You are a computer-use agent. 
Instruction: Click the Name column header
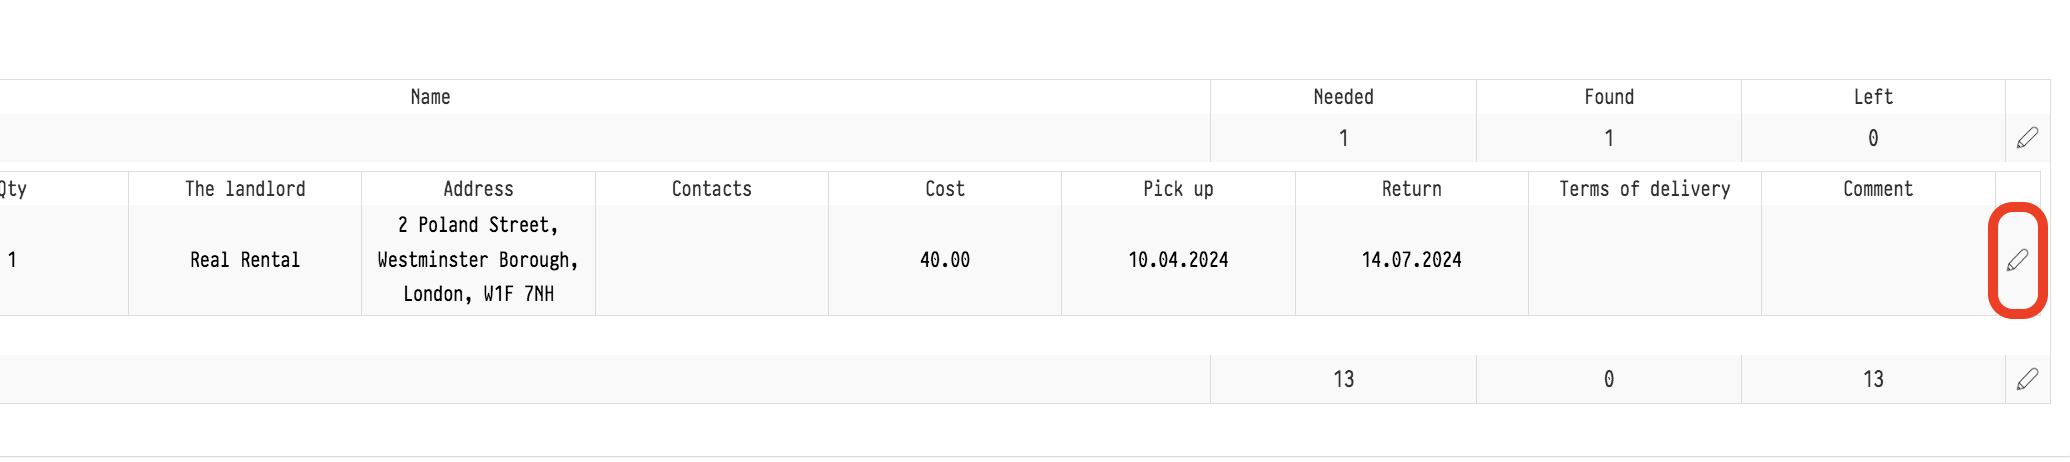(430, 97)
